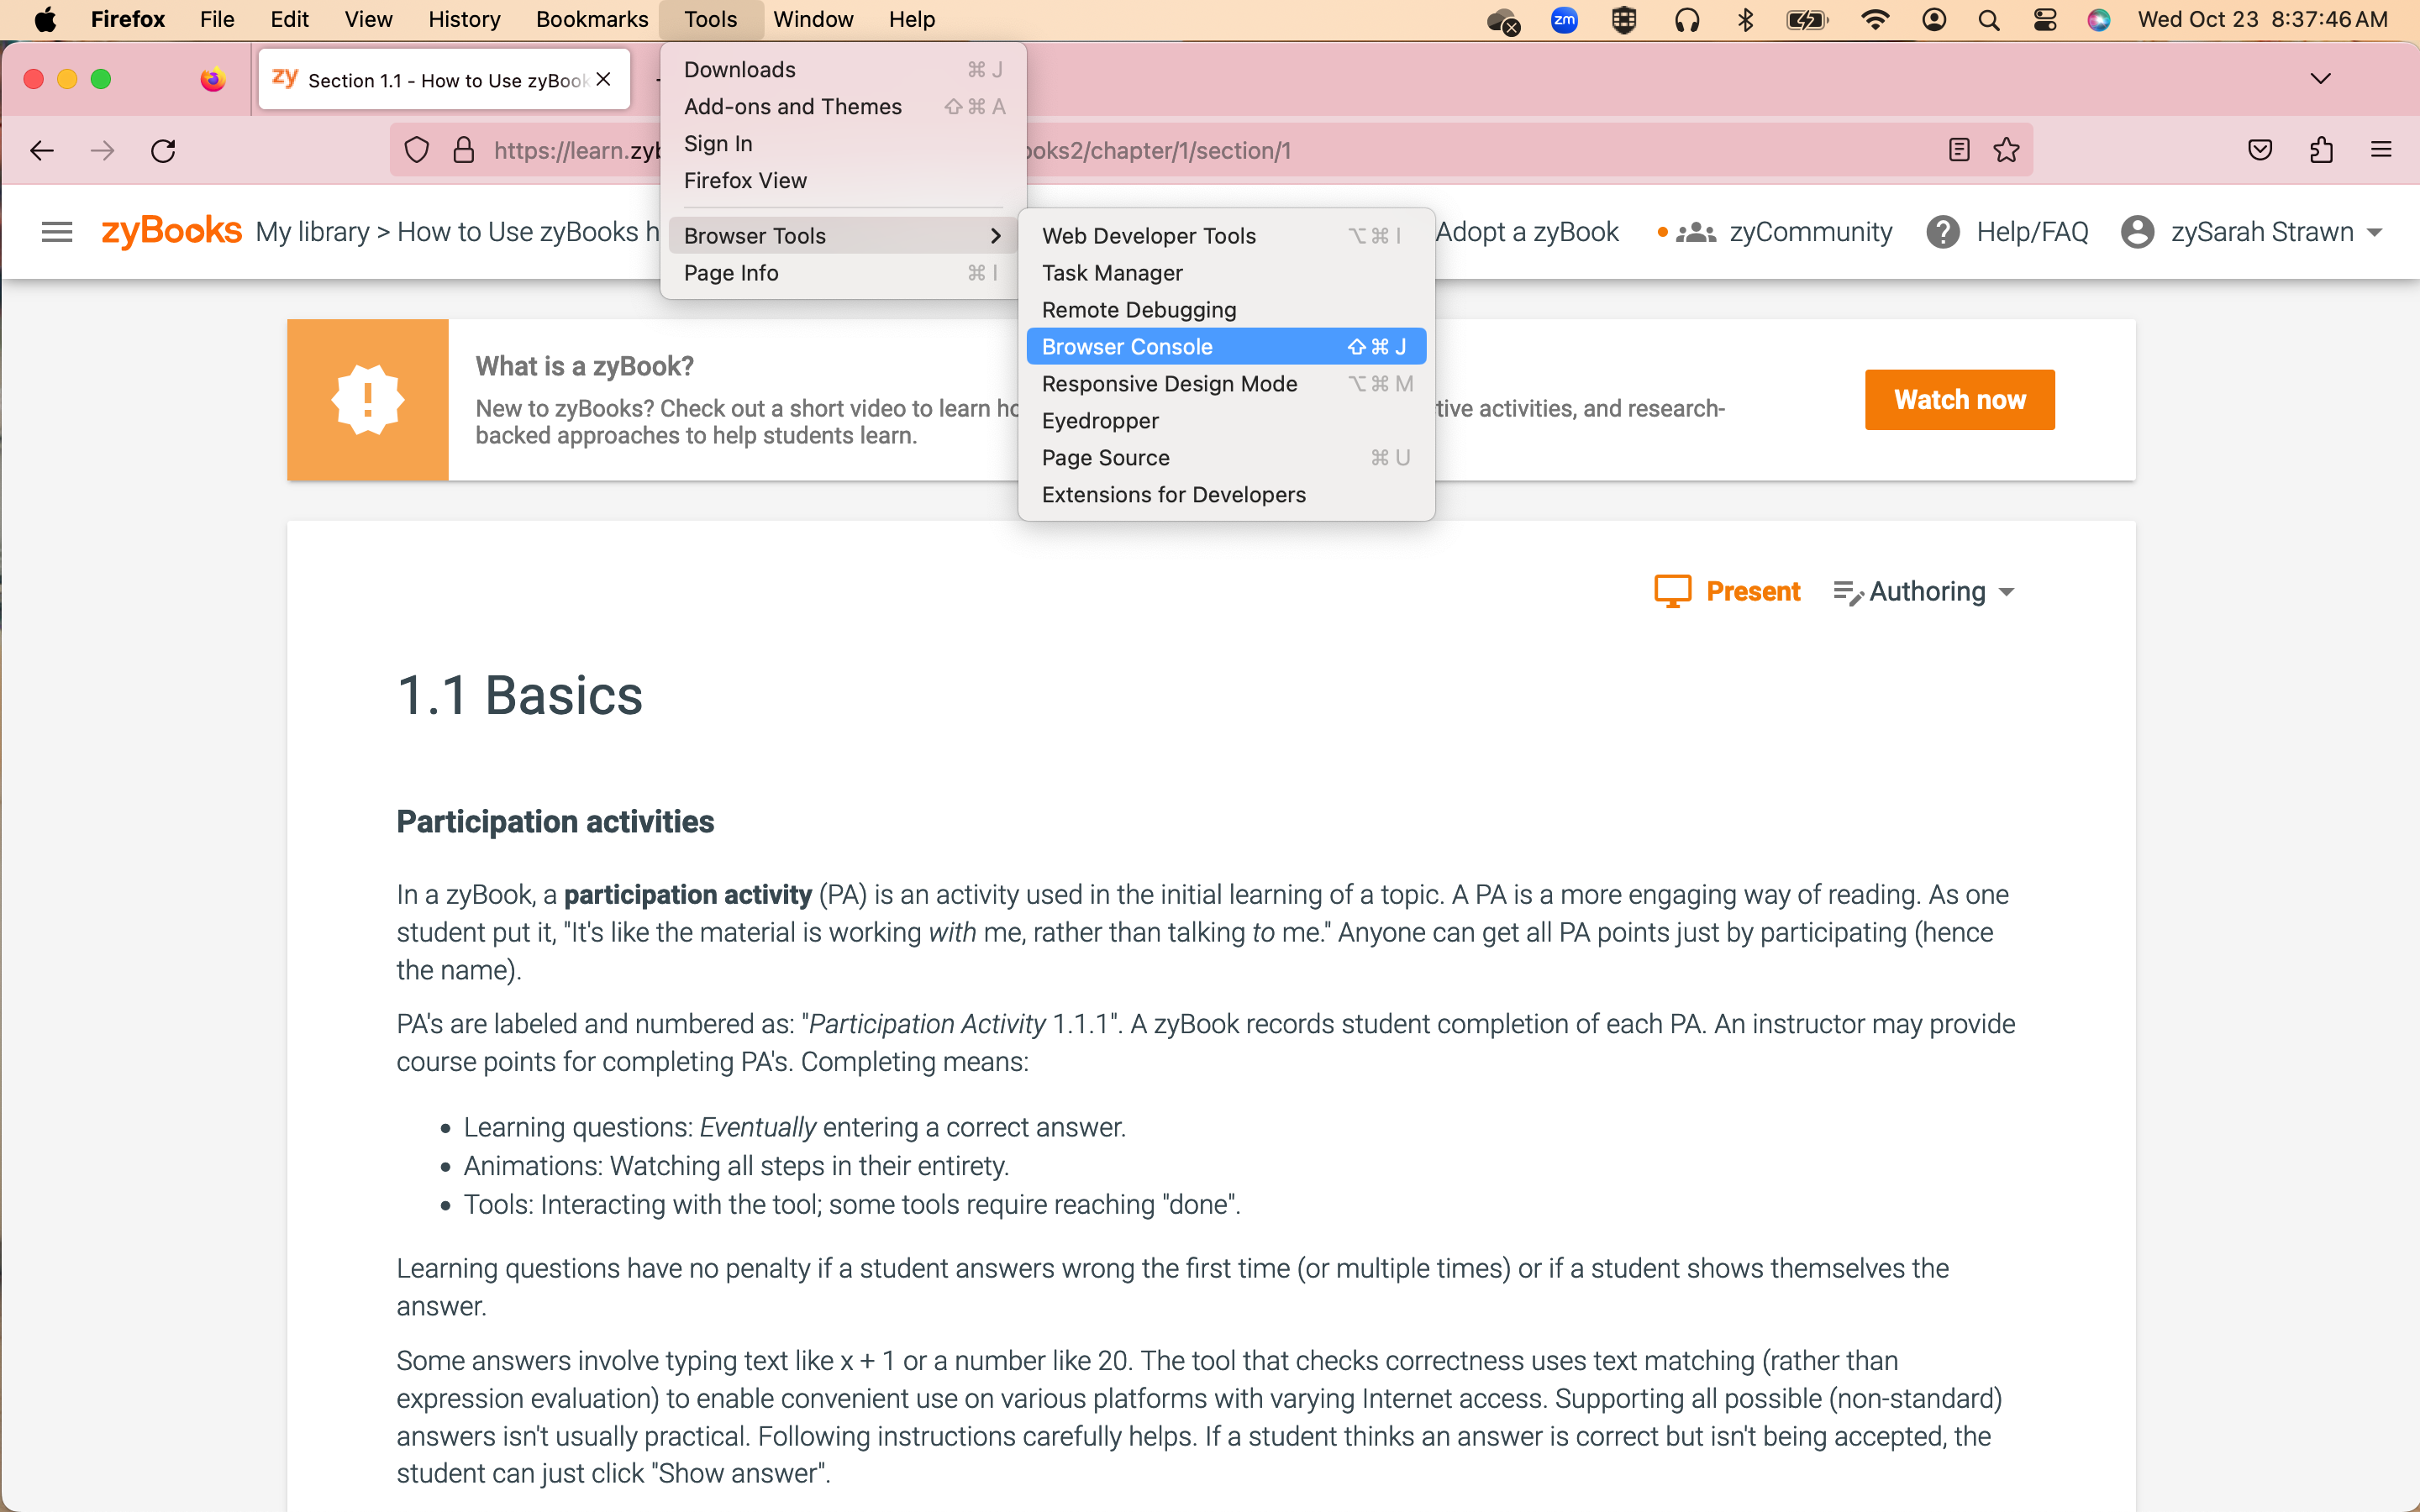Choose Remote Debugging option
Viewport: 2420px width, 1512px height.
click(x=1226, y=310)
